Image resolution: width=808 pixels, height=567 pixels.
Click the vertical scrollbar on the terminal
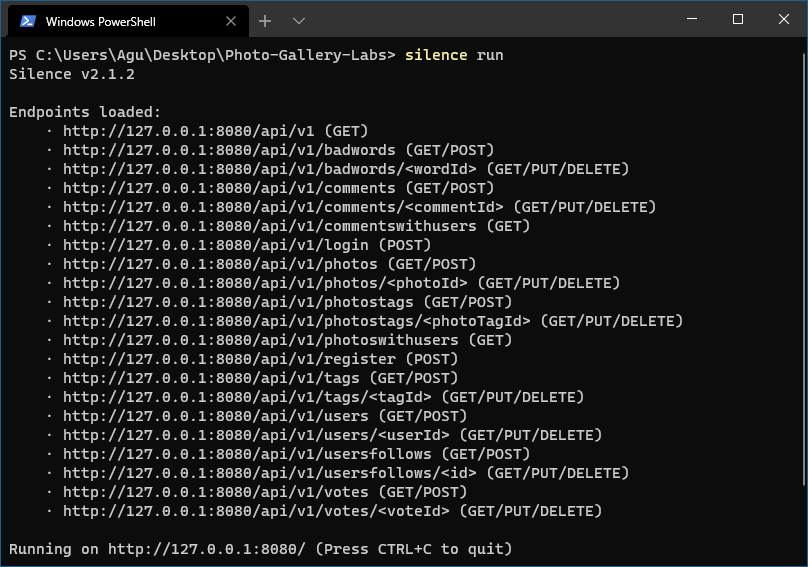(803, 269)
